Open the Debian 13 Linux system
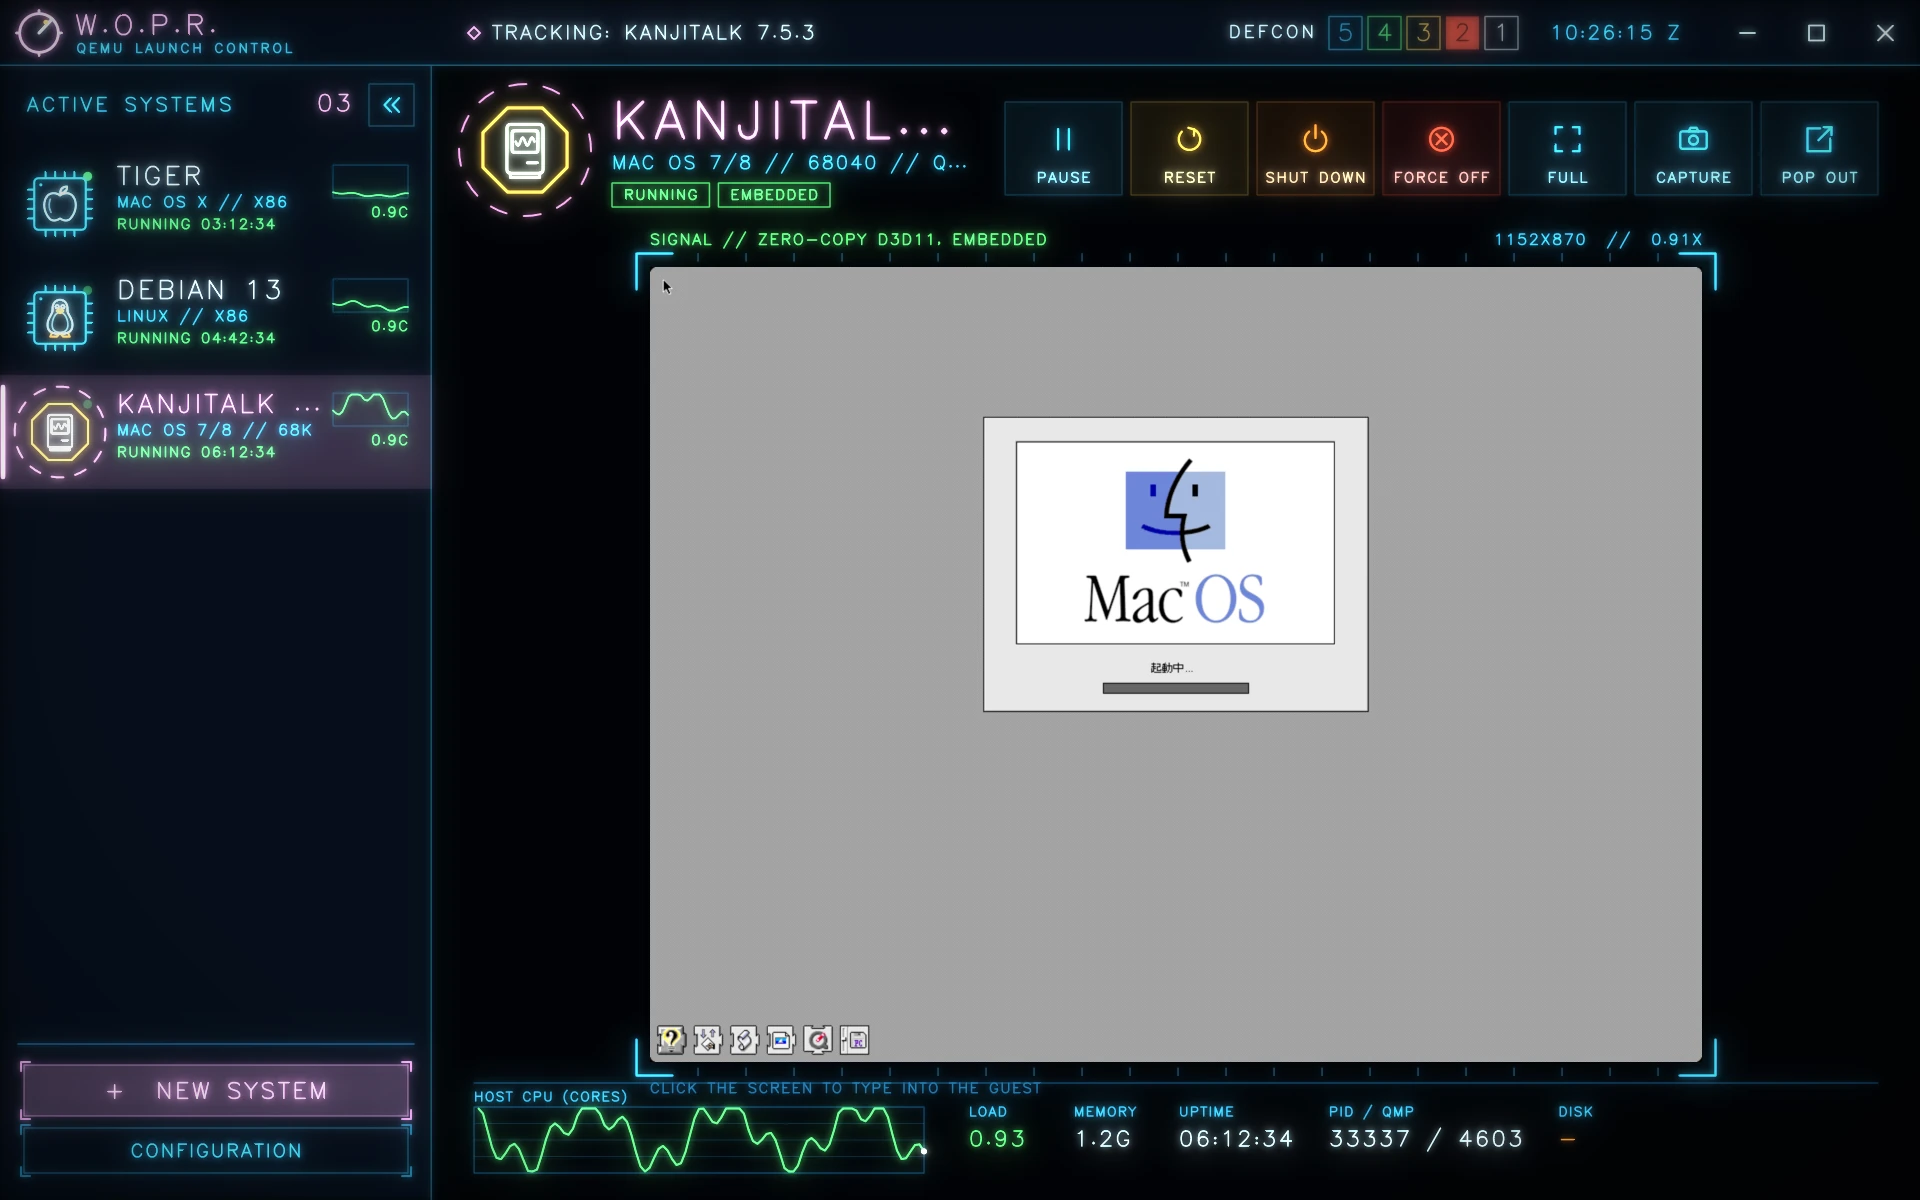This screenshot has width=1920, height=1200. (216, 318)
